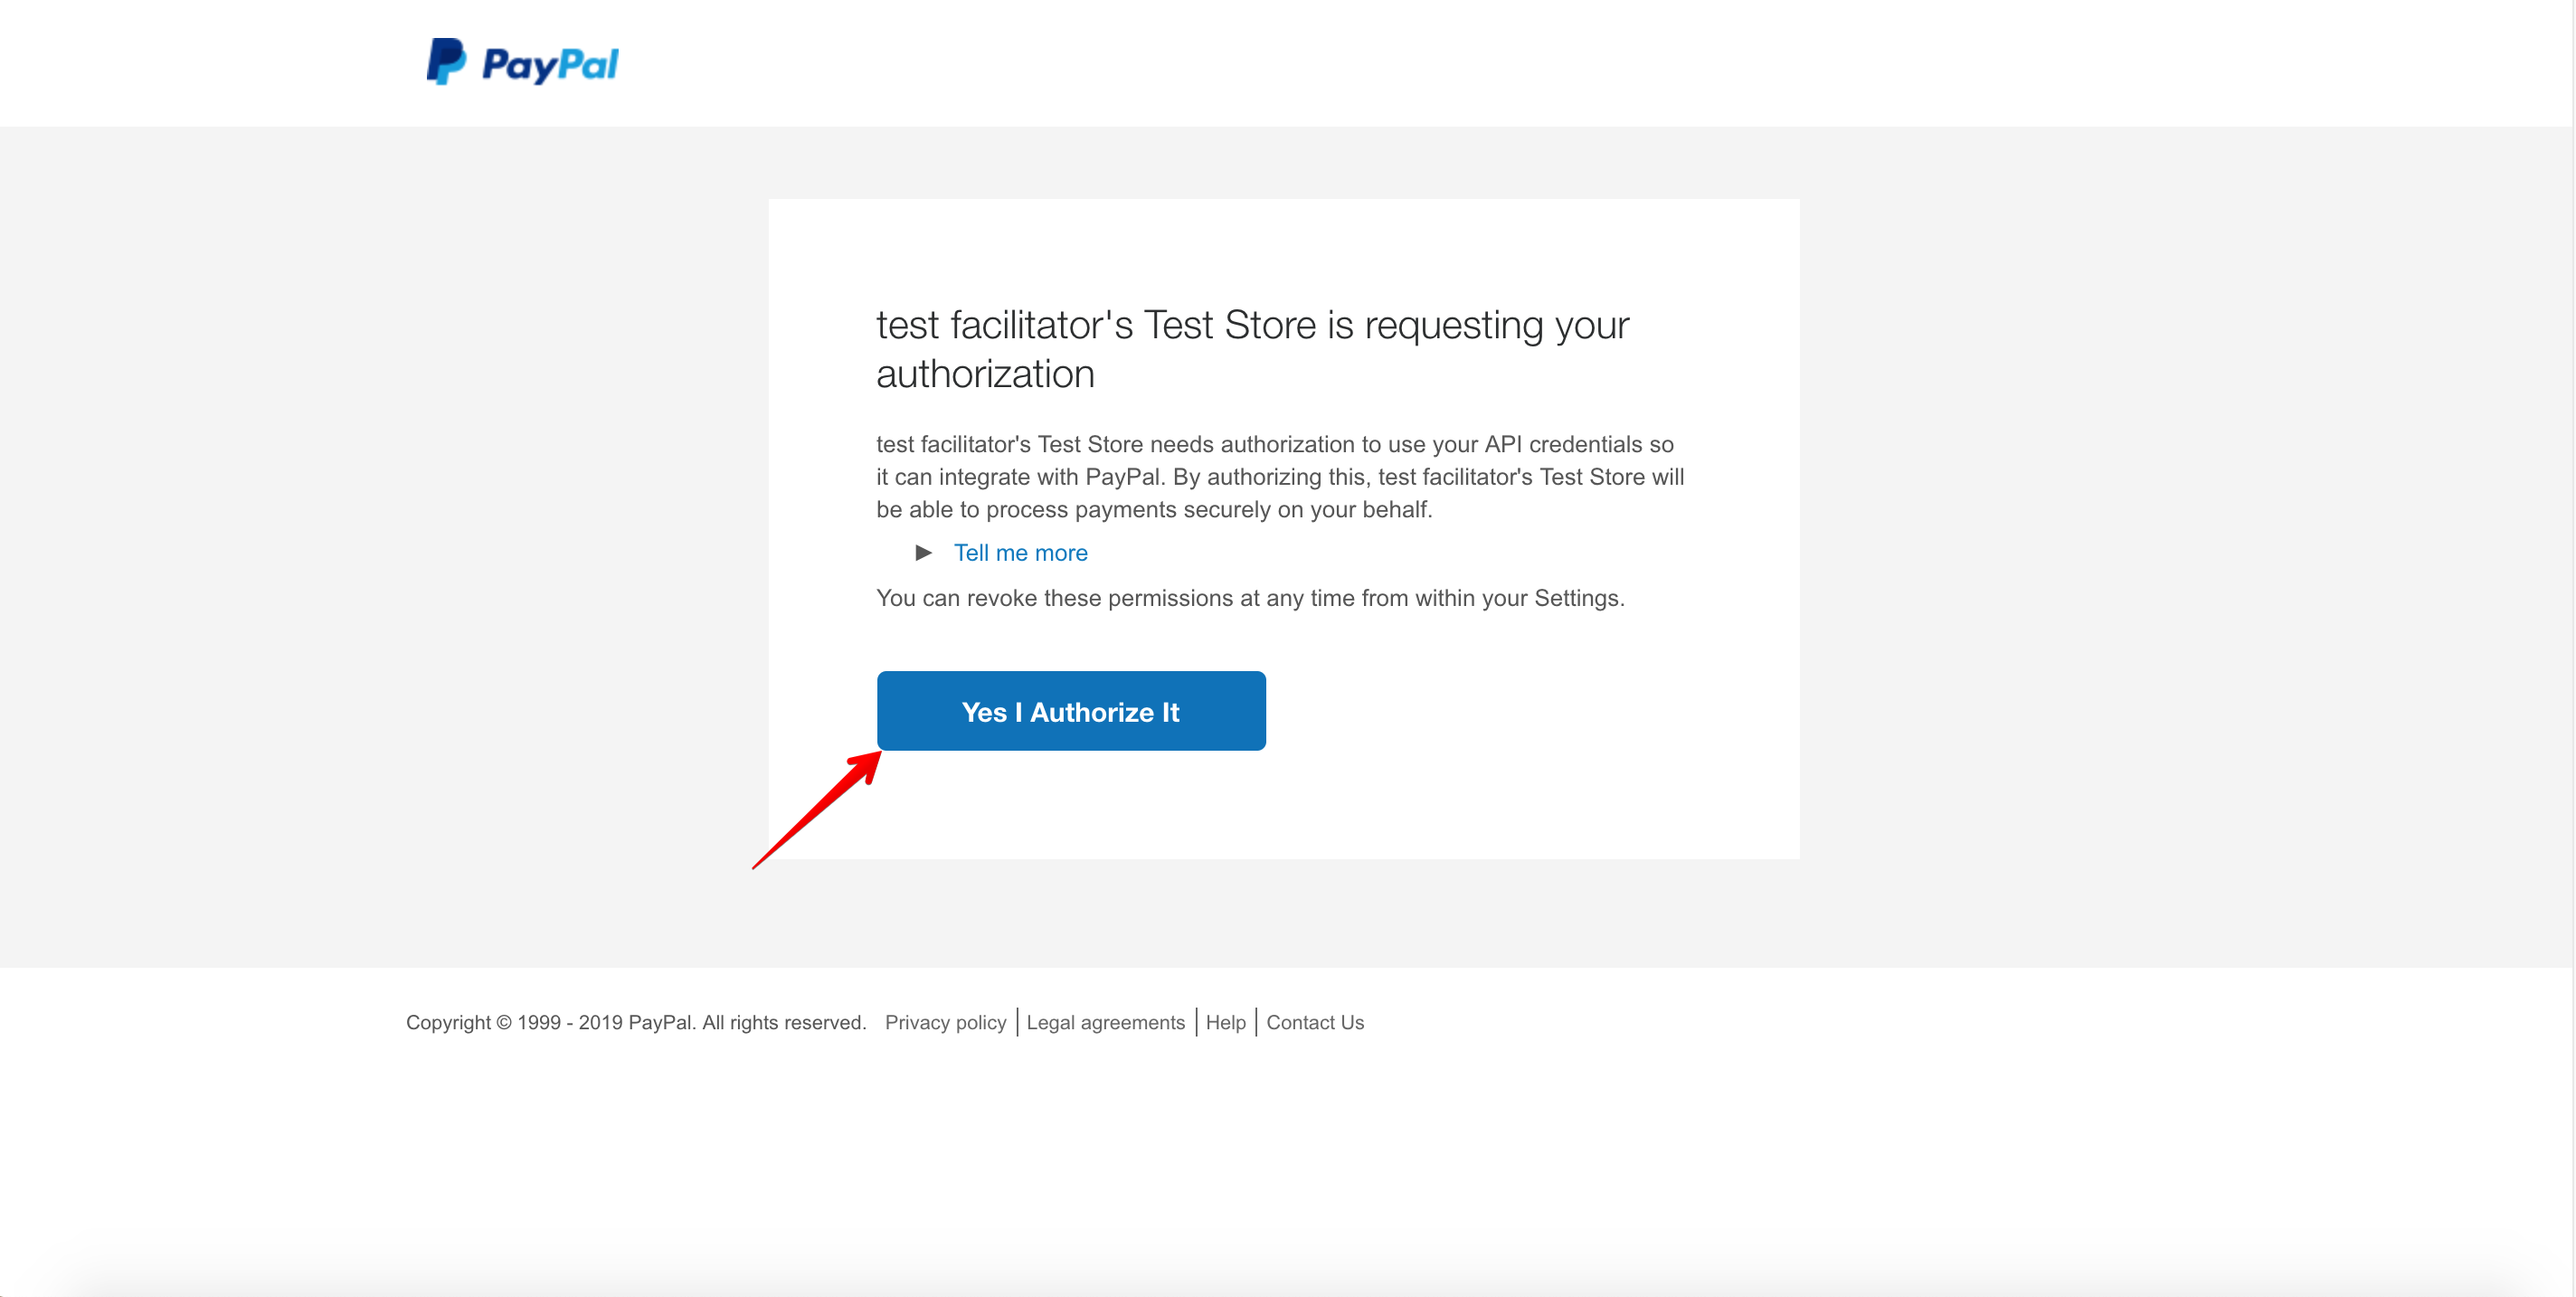The height and width of the screenshot is (1297, 2576).
Task: Click the 'You can revoke these permissions' sentence
Action: [1250, 598]
